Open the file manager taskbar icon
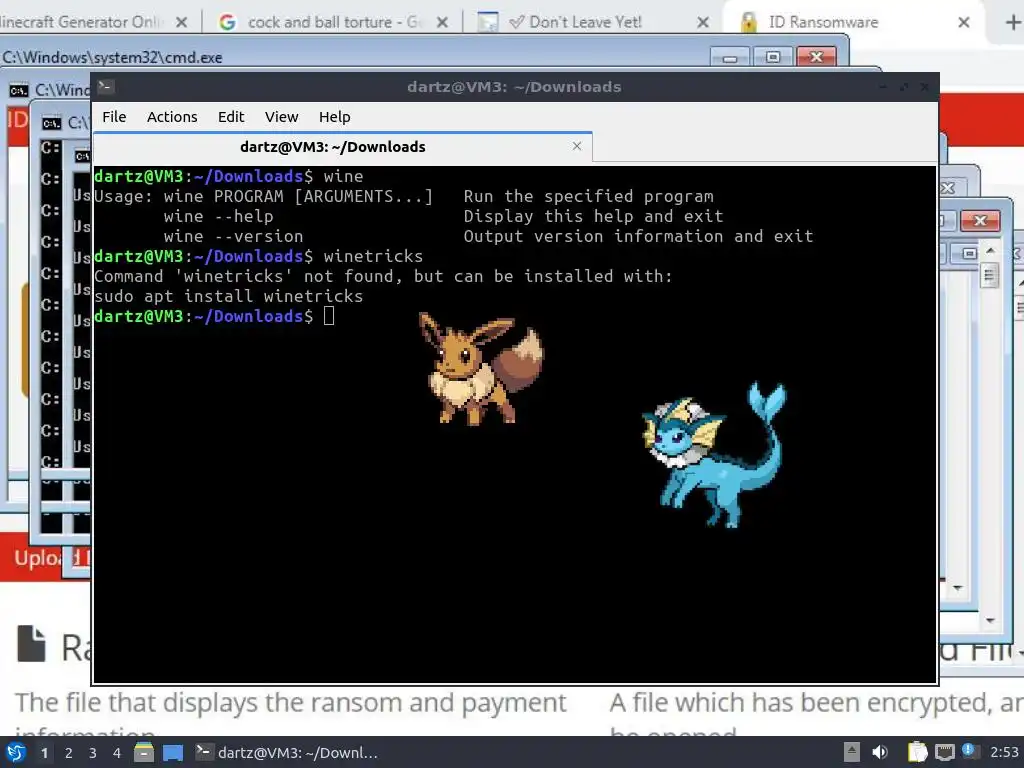The image size is (1024, 768). (144, 753)
